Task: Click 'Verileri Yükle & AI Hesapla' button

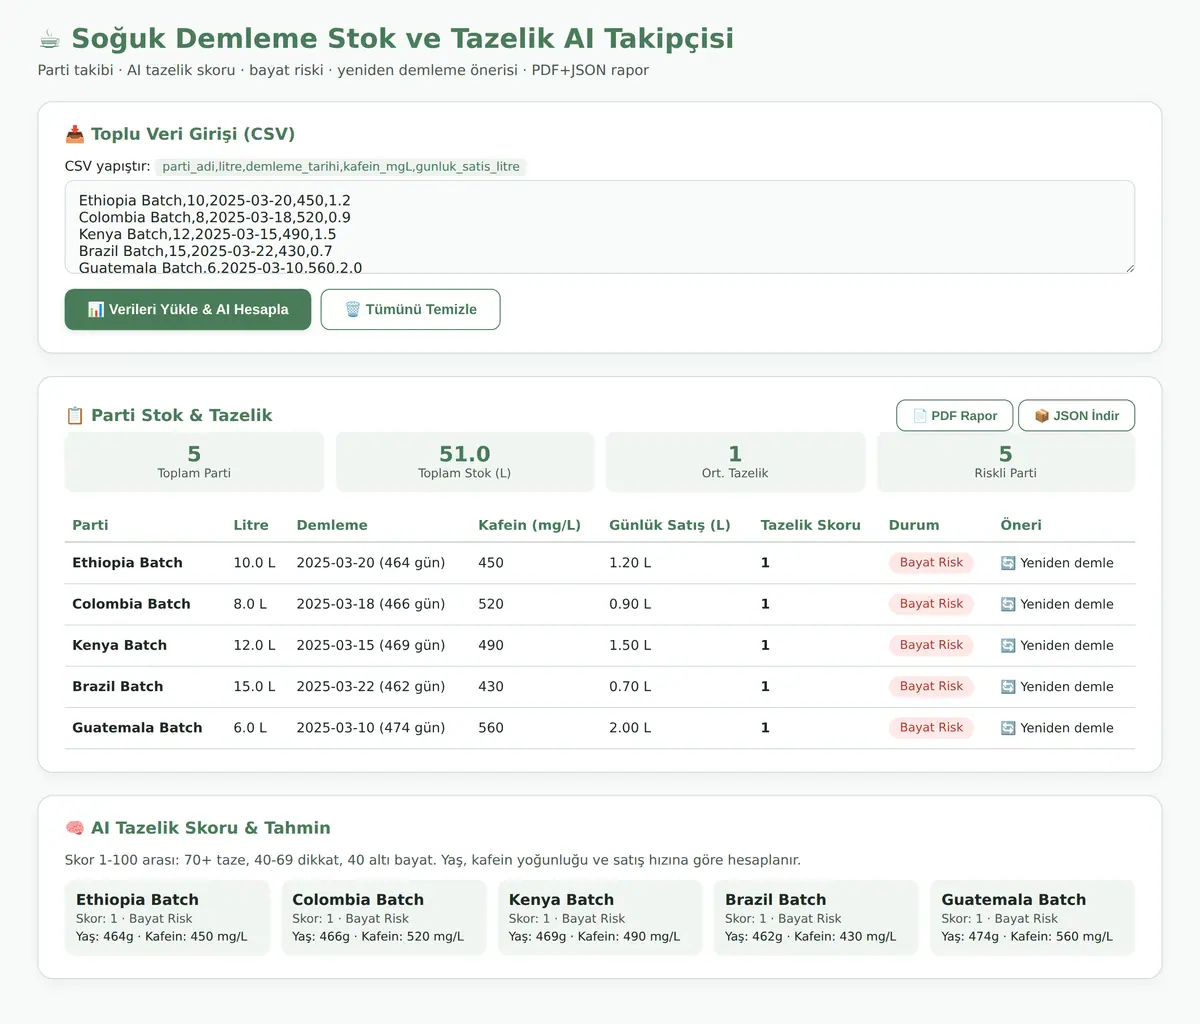Action: tap(188, 309)
